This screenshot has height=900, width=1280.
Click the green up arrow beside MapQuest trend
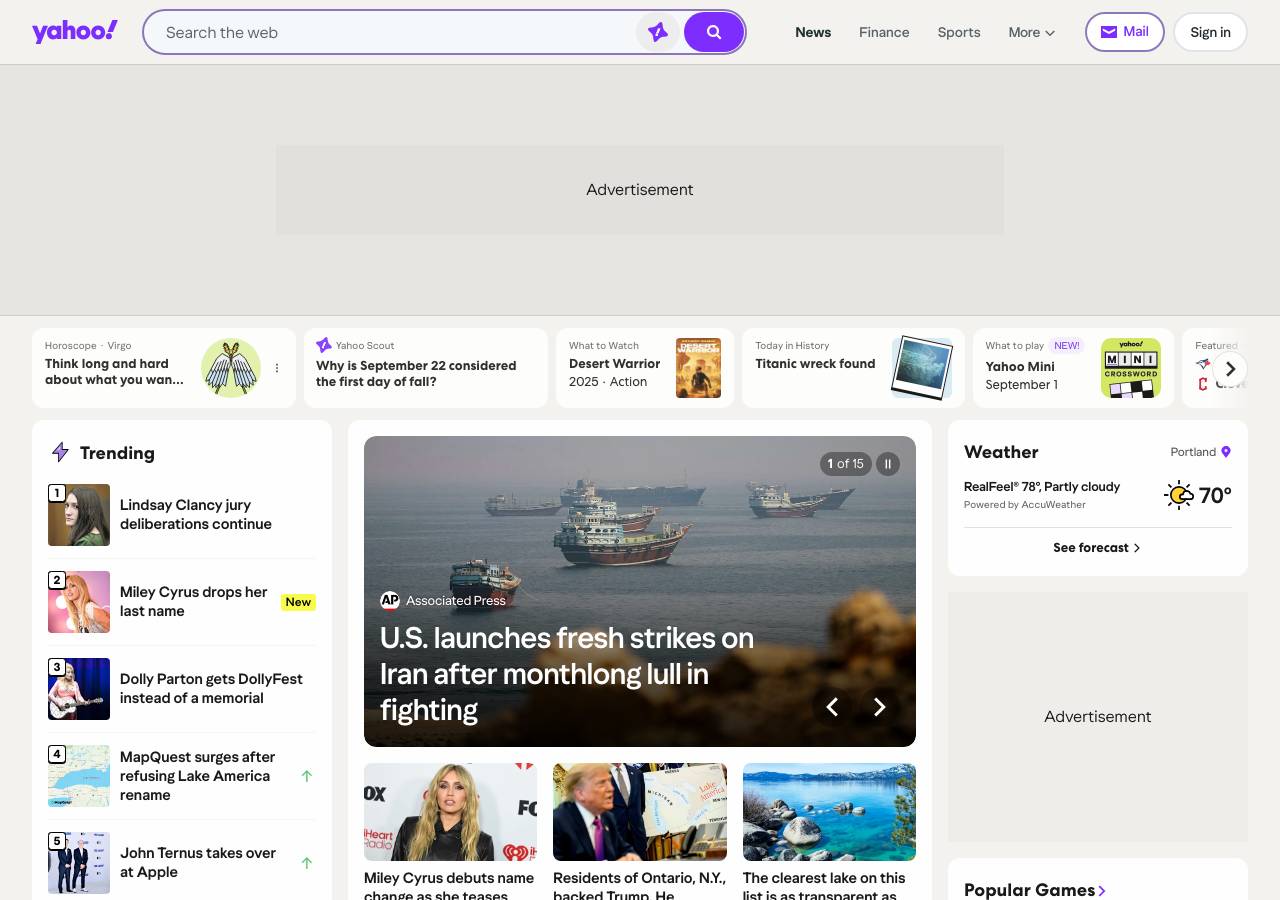307,776
